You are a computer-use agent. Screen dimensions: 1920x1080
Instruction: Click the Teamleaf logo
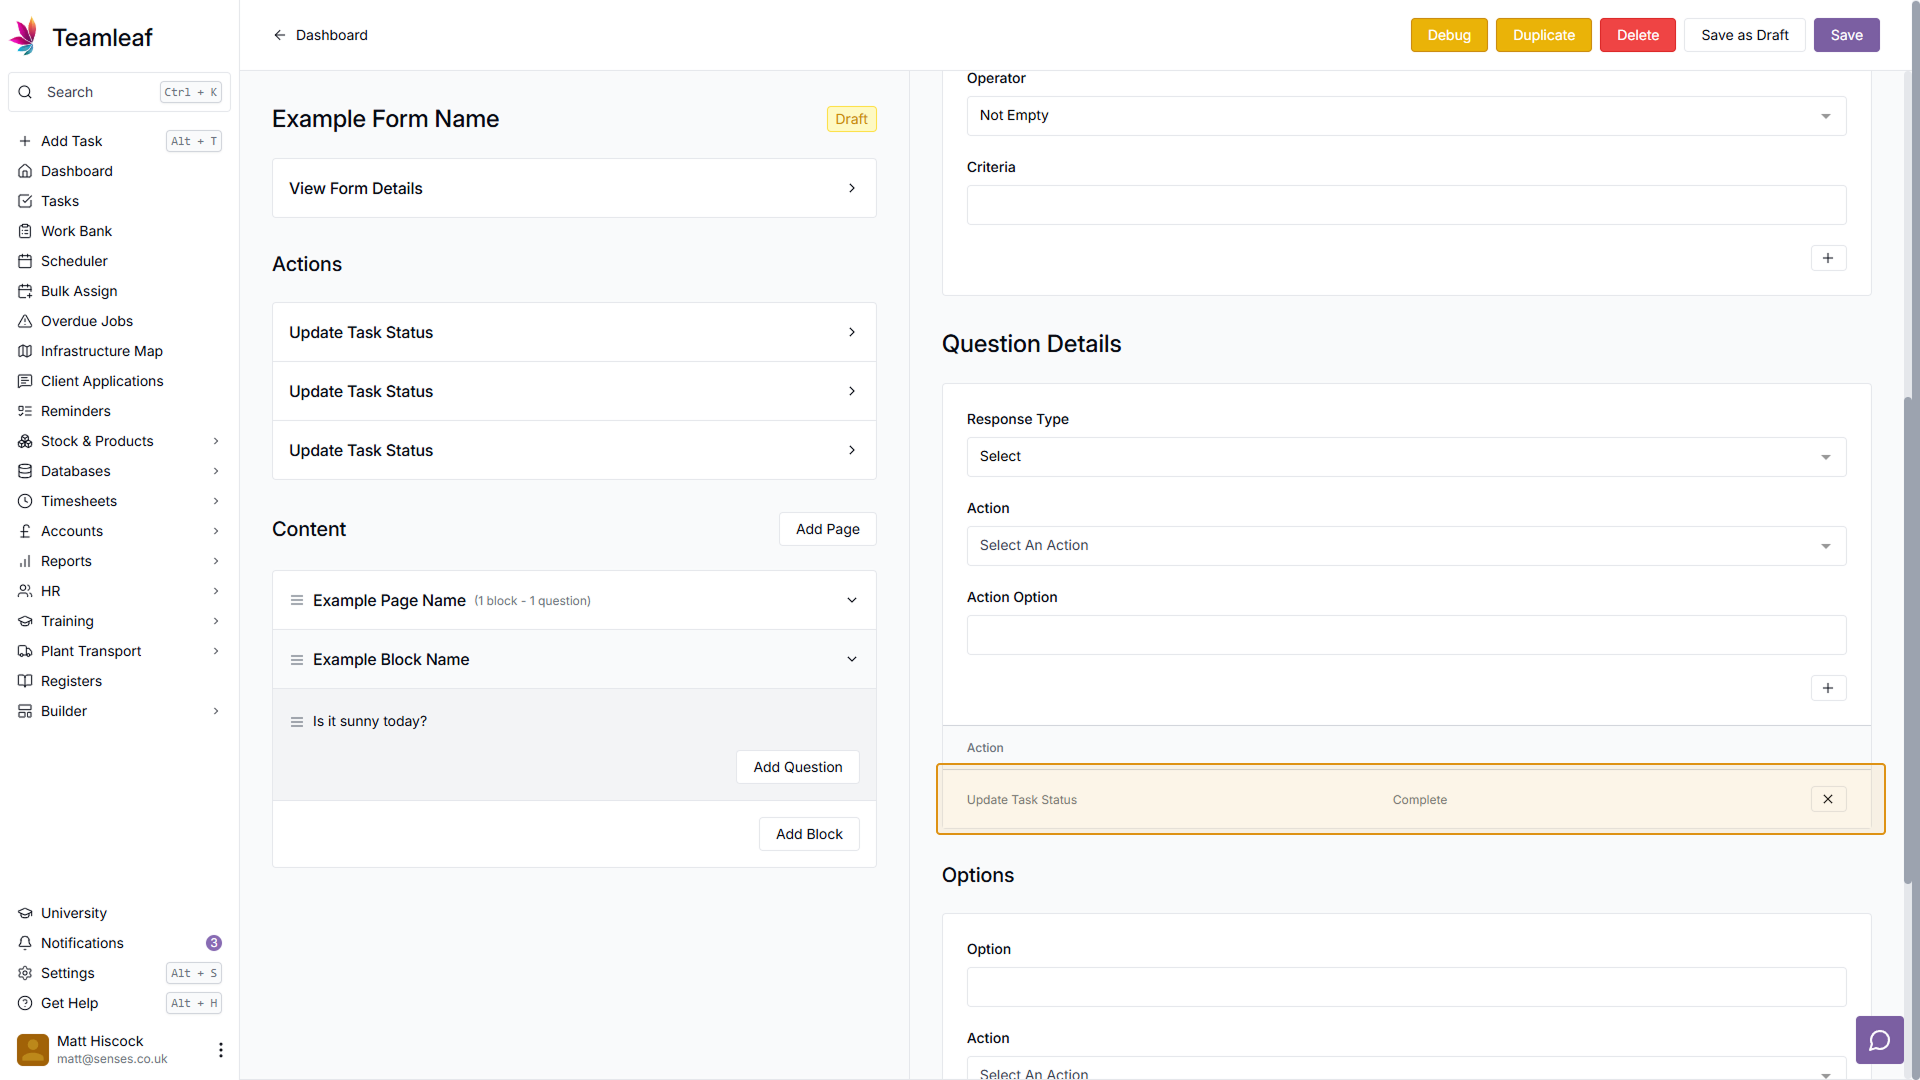point(24,36)
